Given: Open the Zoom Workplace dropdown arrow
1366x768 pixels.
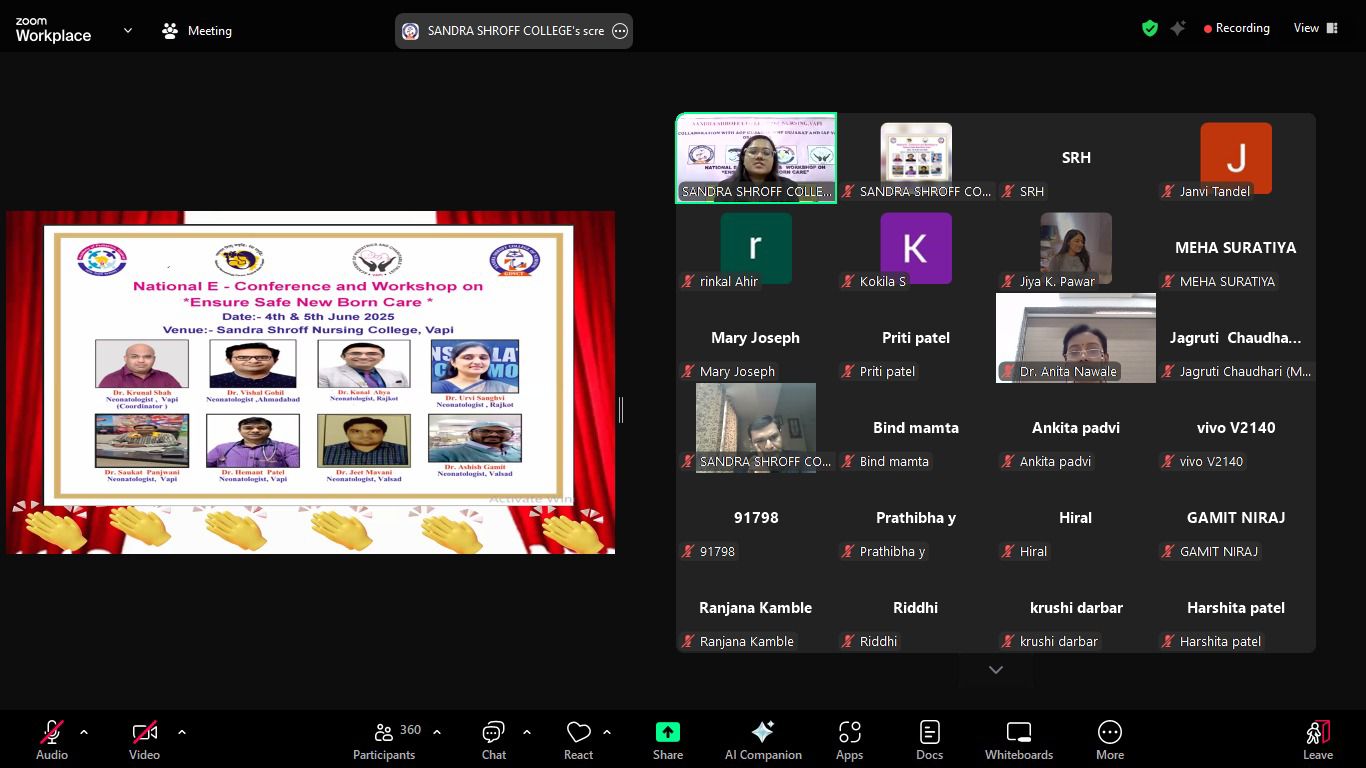Looking at the screenshot, I should [128, 31].
